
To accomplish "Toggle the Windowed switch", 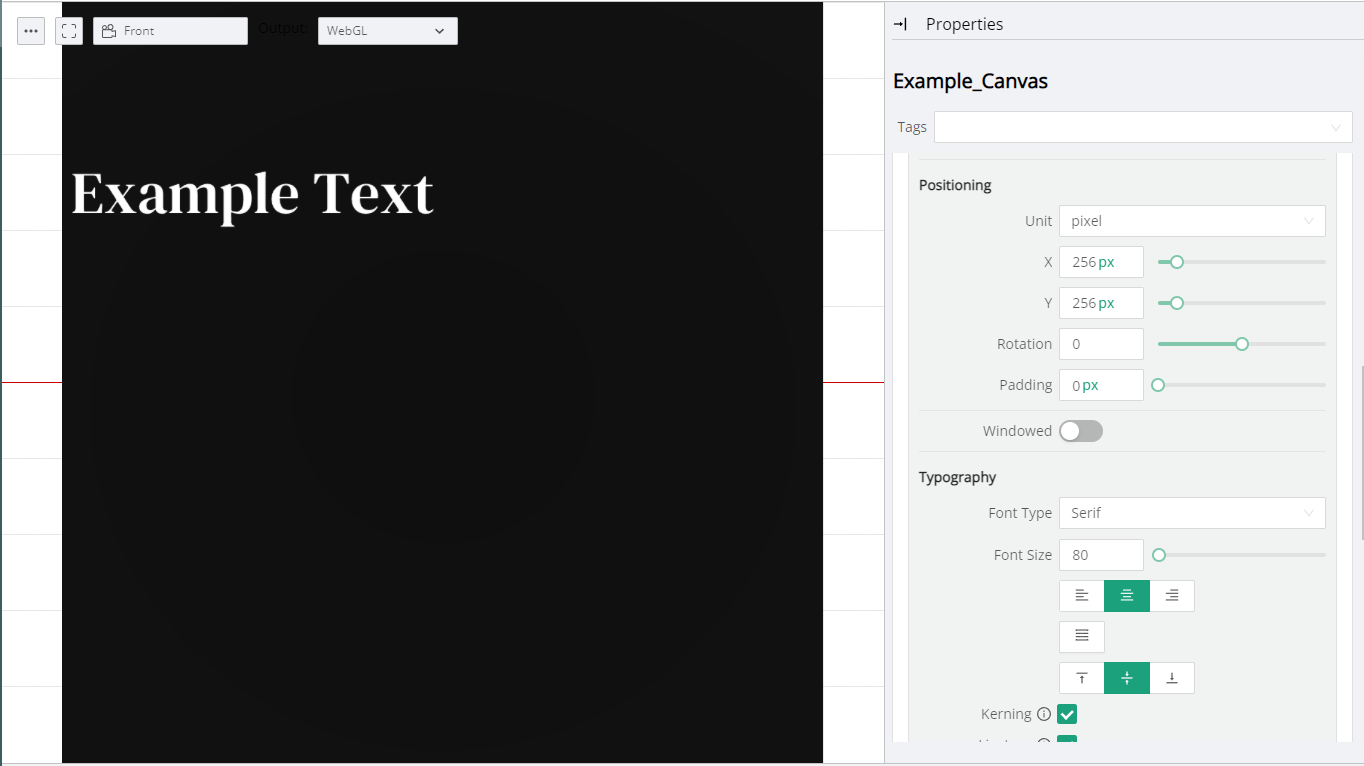I will [1081, 431].
